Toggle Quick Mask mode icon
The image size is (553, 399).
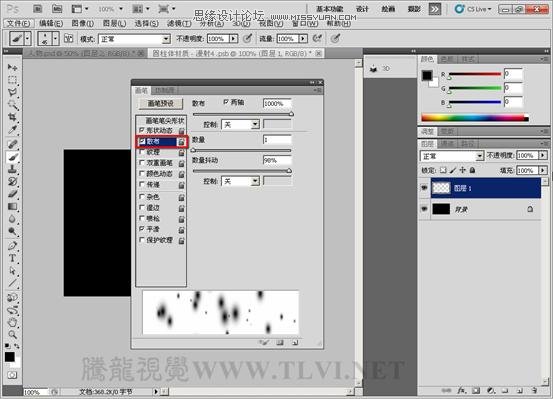pos(12,375)
